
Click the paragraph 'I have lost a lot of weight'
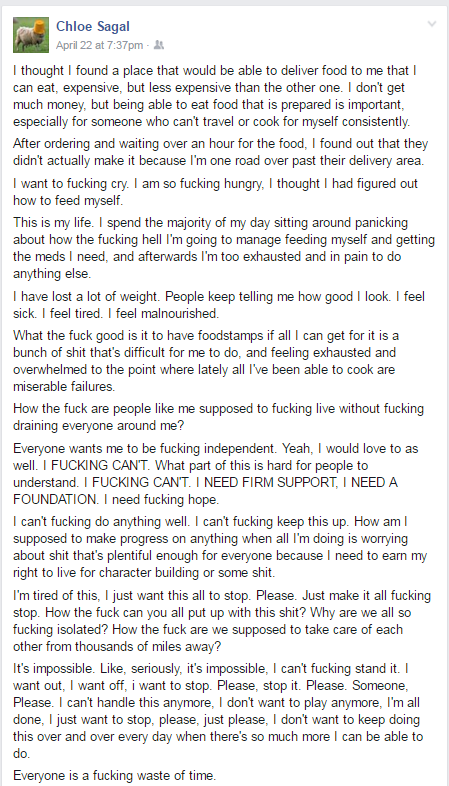(x=218, y=305)
